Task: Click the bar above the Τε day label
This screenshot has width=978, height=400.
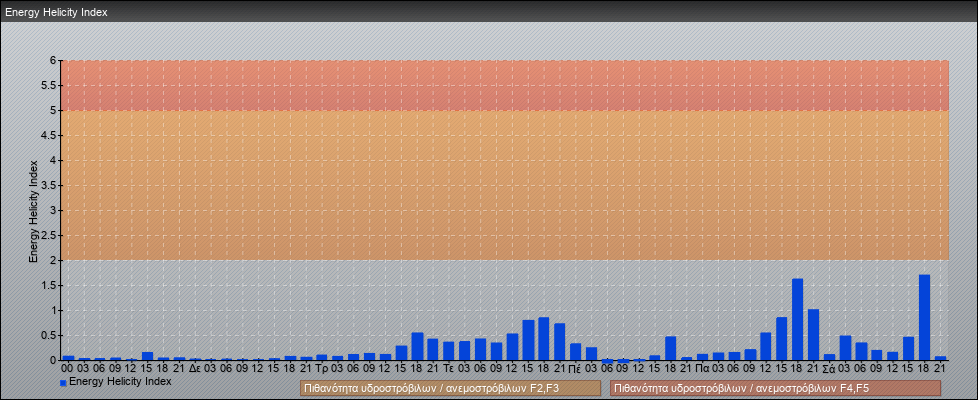Action: pyautogui.click(x=448, y=351)
